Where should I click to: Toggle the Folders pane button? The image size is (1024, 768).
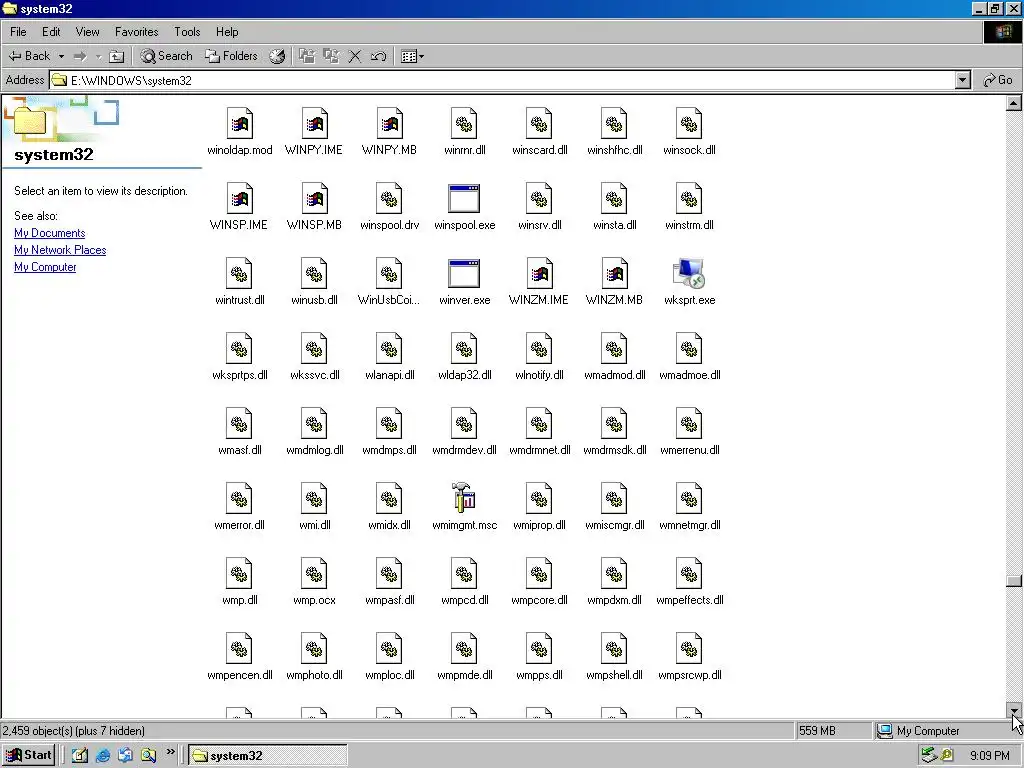point(231,56)
